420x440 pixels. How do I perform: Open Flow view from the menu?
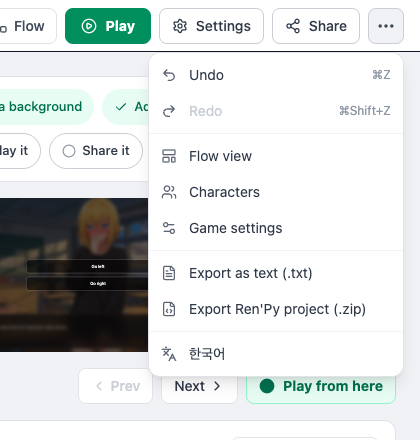[276, 156]
